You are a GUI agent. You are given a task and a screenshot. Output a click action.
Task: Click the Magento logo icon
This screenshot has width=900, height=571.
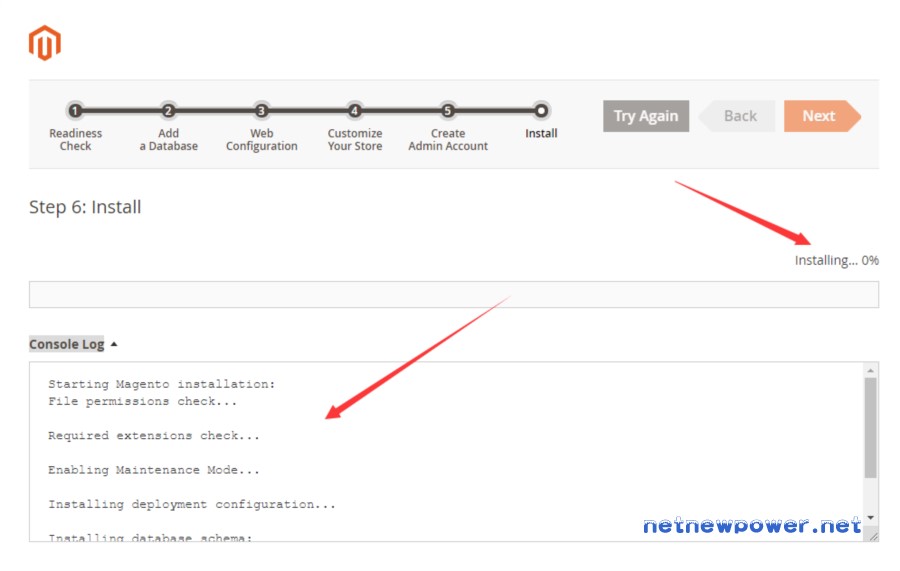pos(45,42)
